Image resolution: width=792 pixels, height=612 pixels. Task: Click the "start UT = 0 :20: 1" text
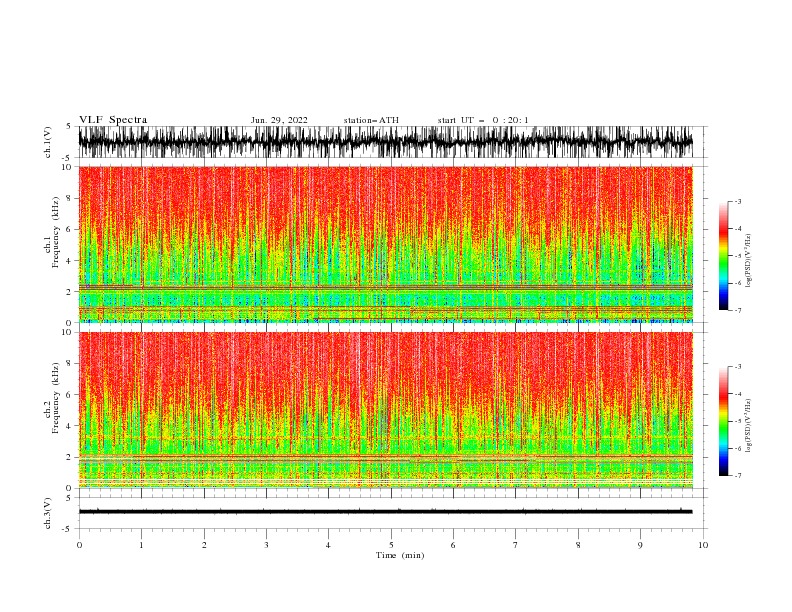483,120
